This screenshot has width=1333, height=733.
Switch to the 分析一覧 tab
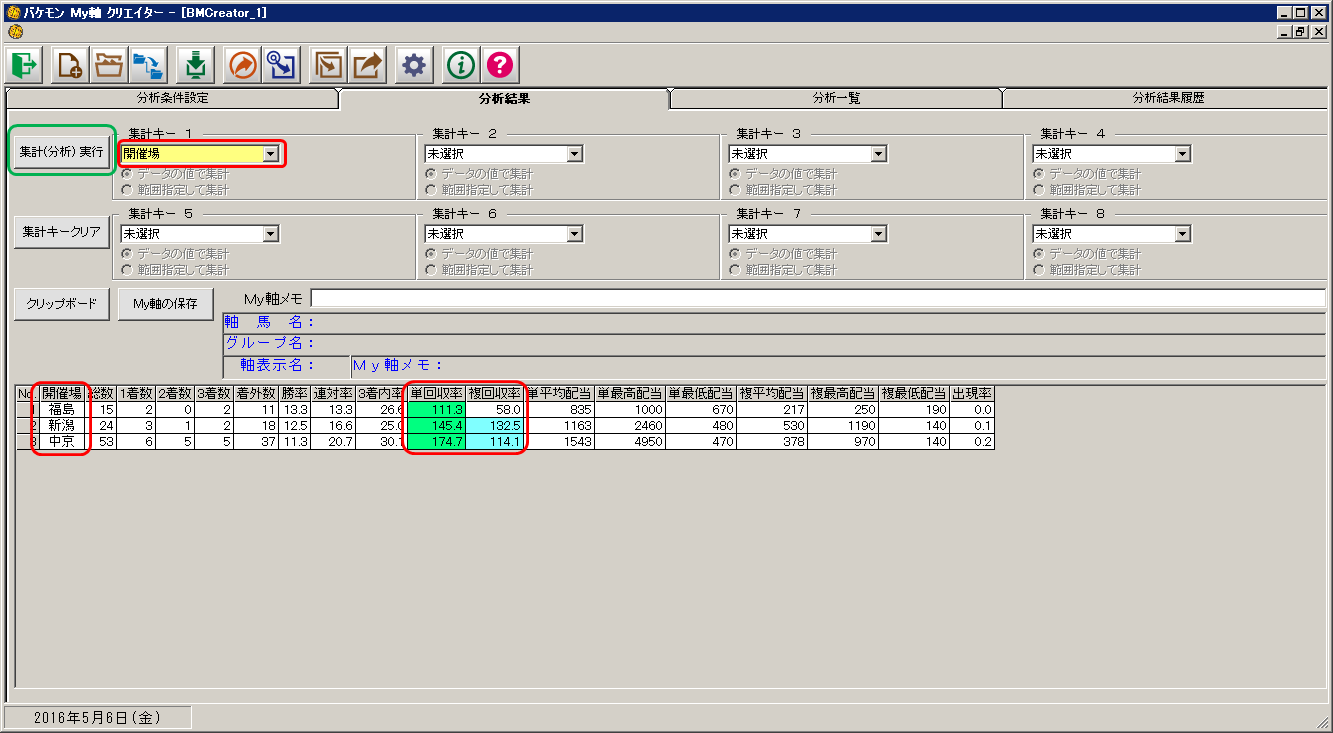click(836, 98)
